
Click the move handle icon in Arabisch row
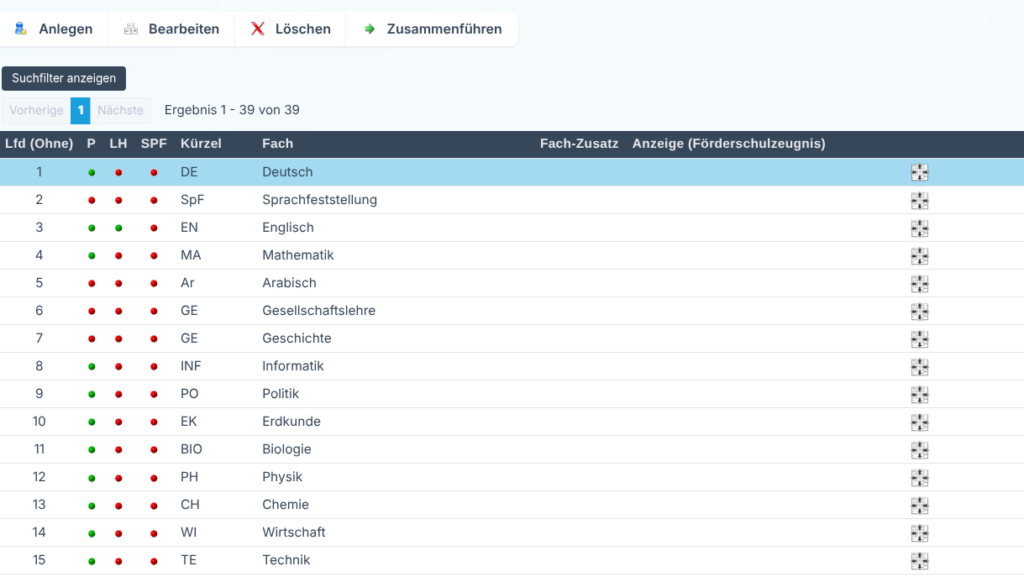pyautogui.click(x=920, y=283)
